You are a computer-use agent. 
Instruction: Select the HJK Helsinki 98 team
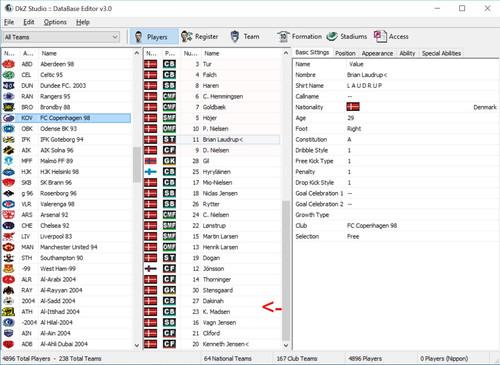pyautogui.click(x=66, y=172)
